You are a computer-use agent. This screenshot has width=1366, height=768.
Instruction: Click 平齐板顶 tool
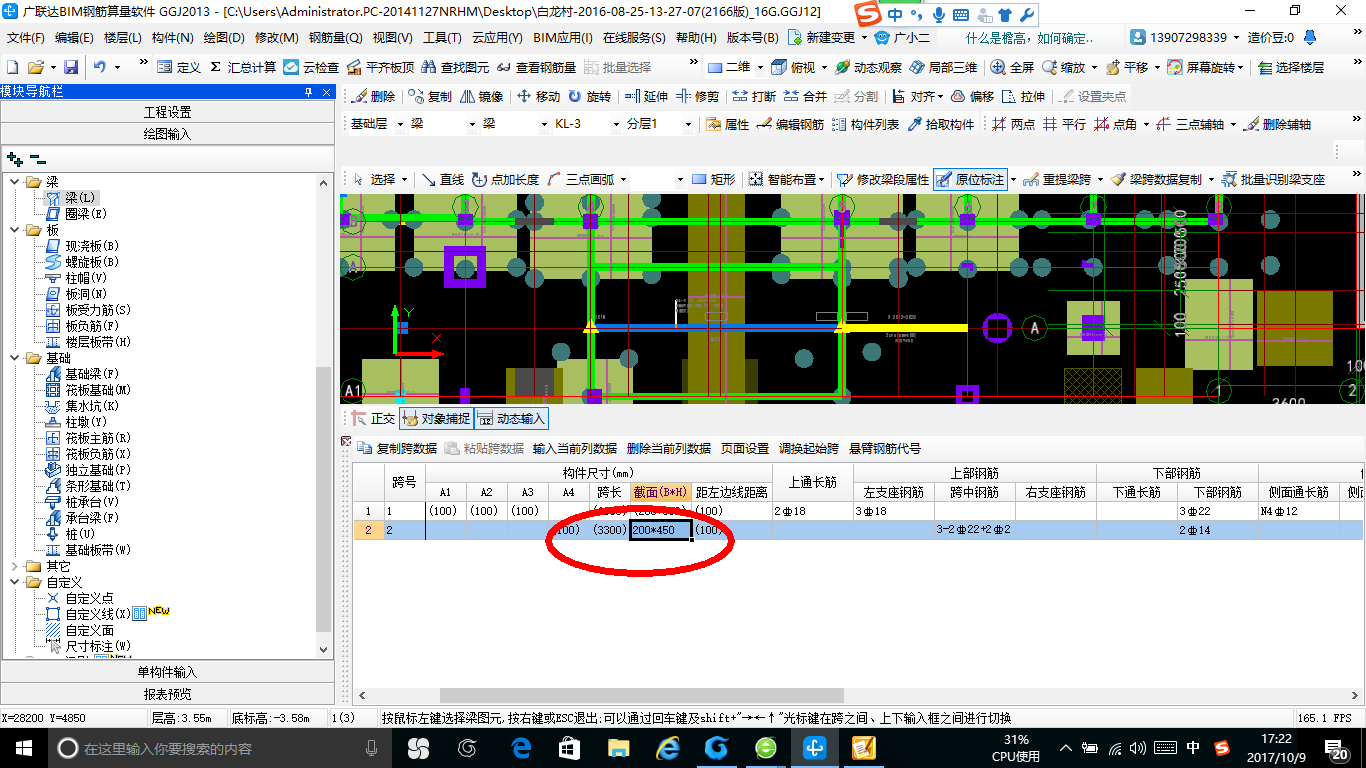pos(379,67)
